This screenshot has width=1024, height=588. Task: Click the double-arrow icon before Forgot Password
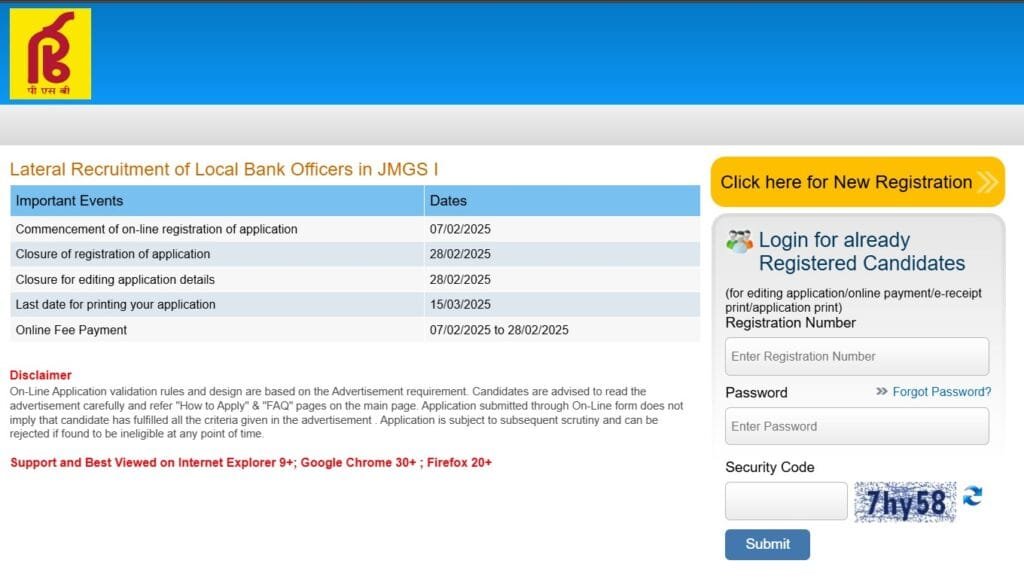[x=881, y=392]
